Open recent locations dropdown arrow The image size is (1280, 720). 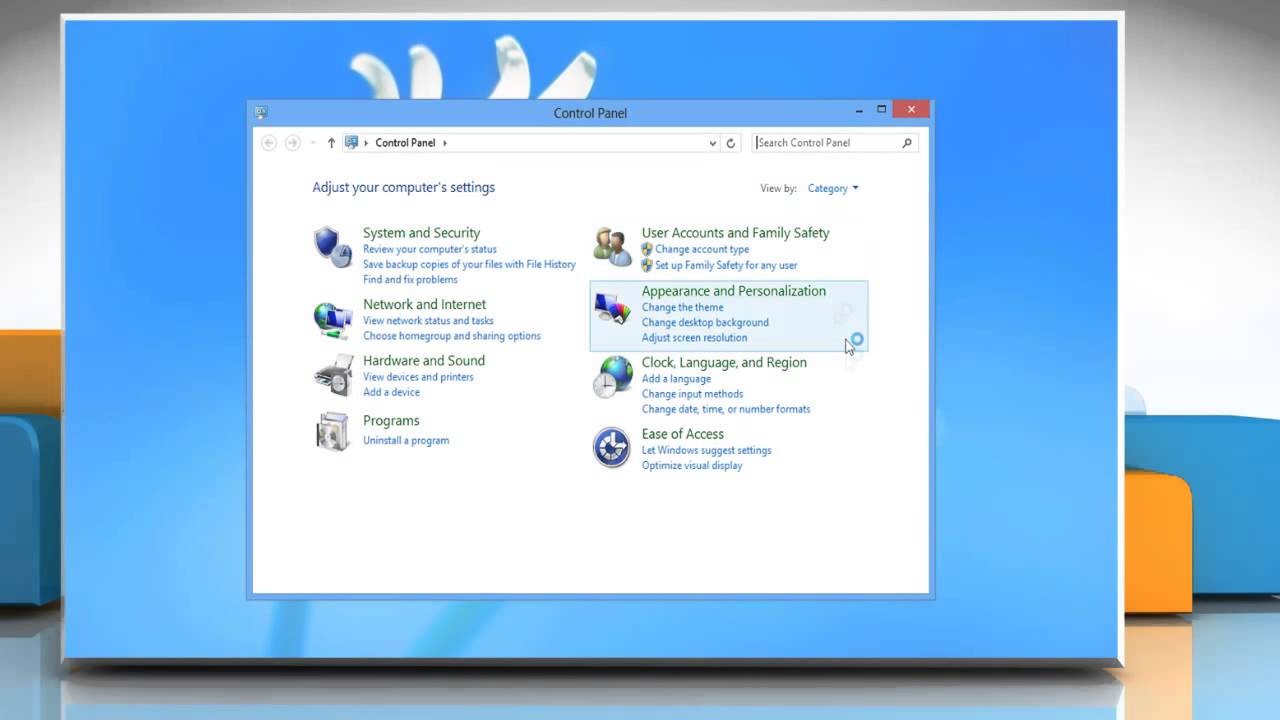click(x=312, y=143)
